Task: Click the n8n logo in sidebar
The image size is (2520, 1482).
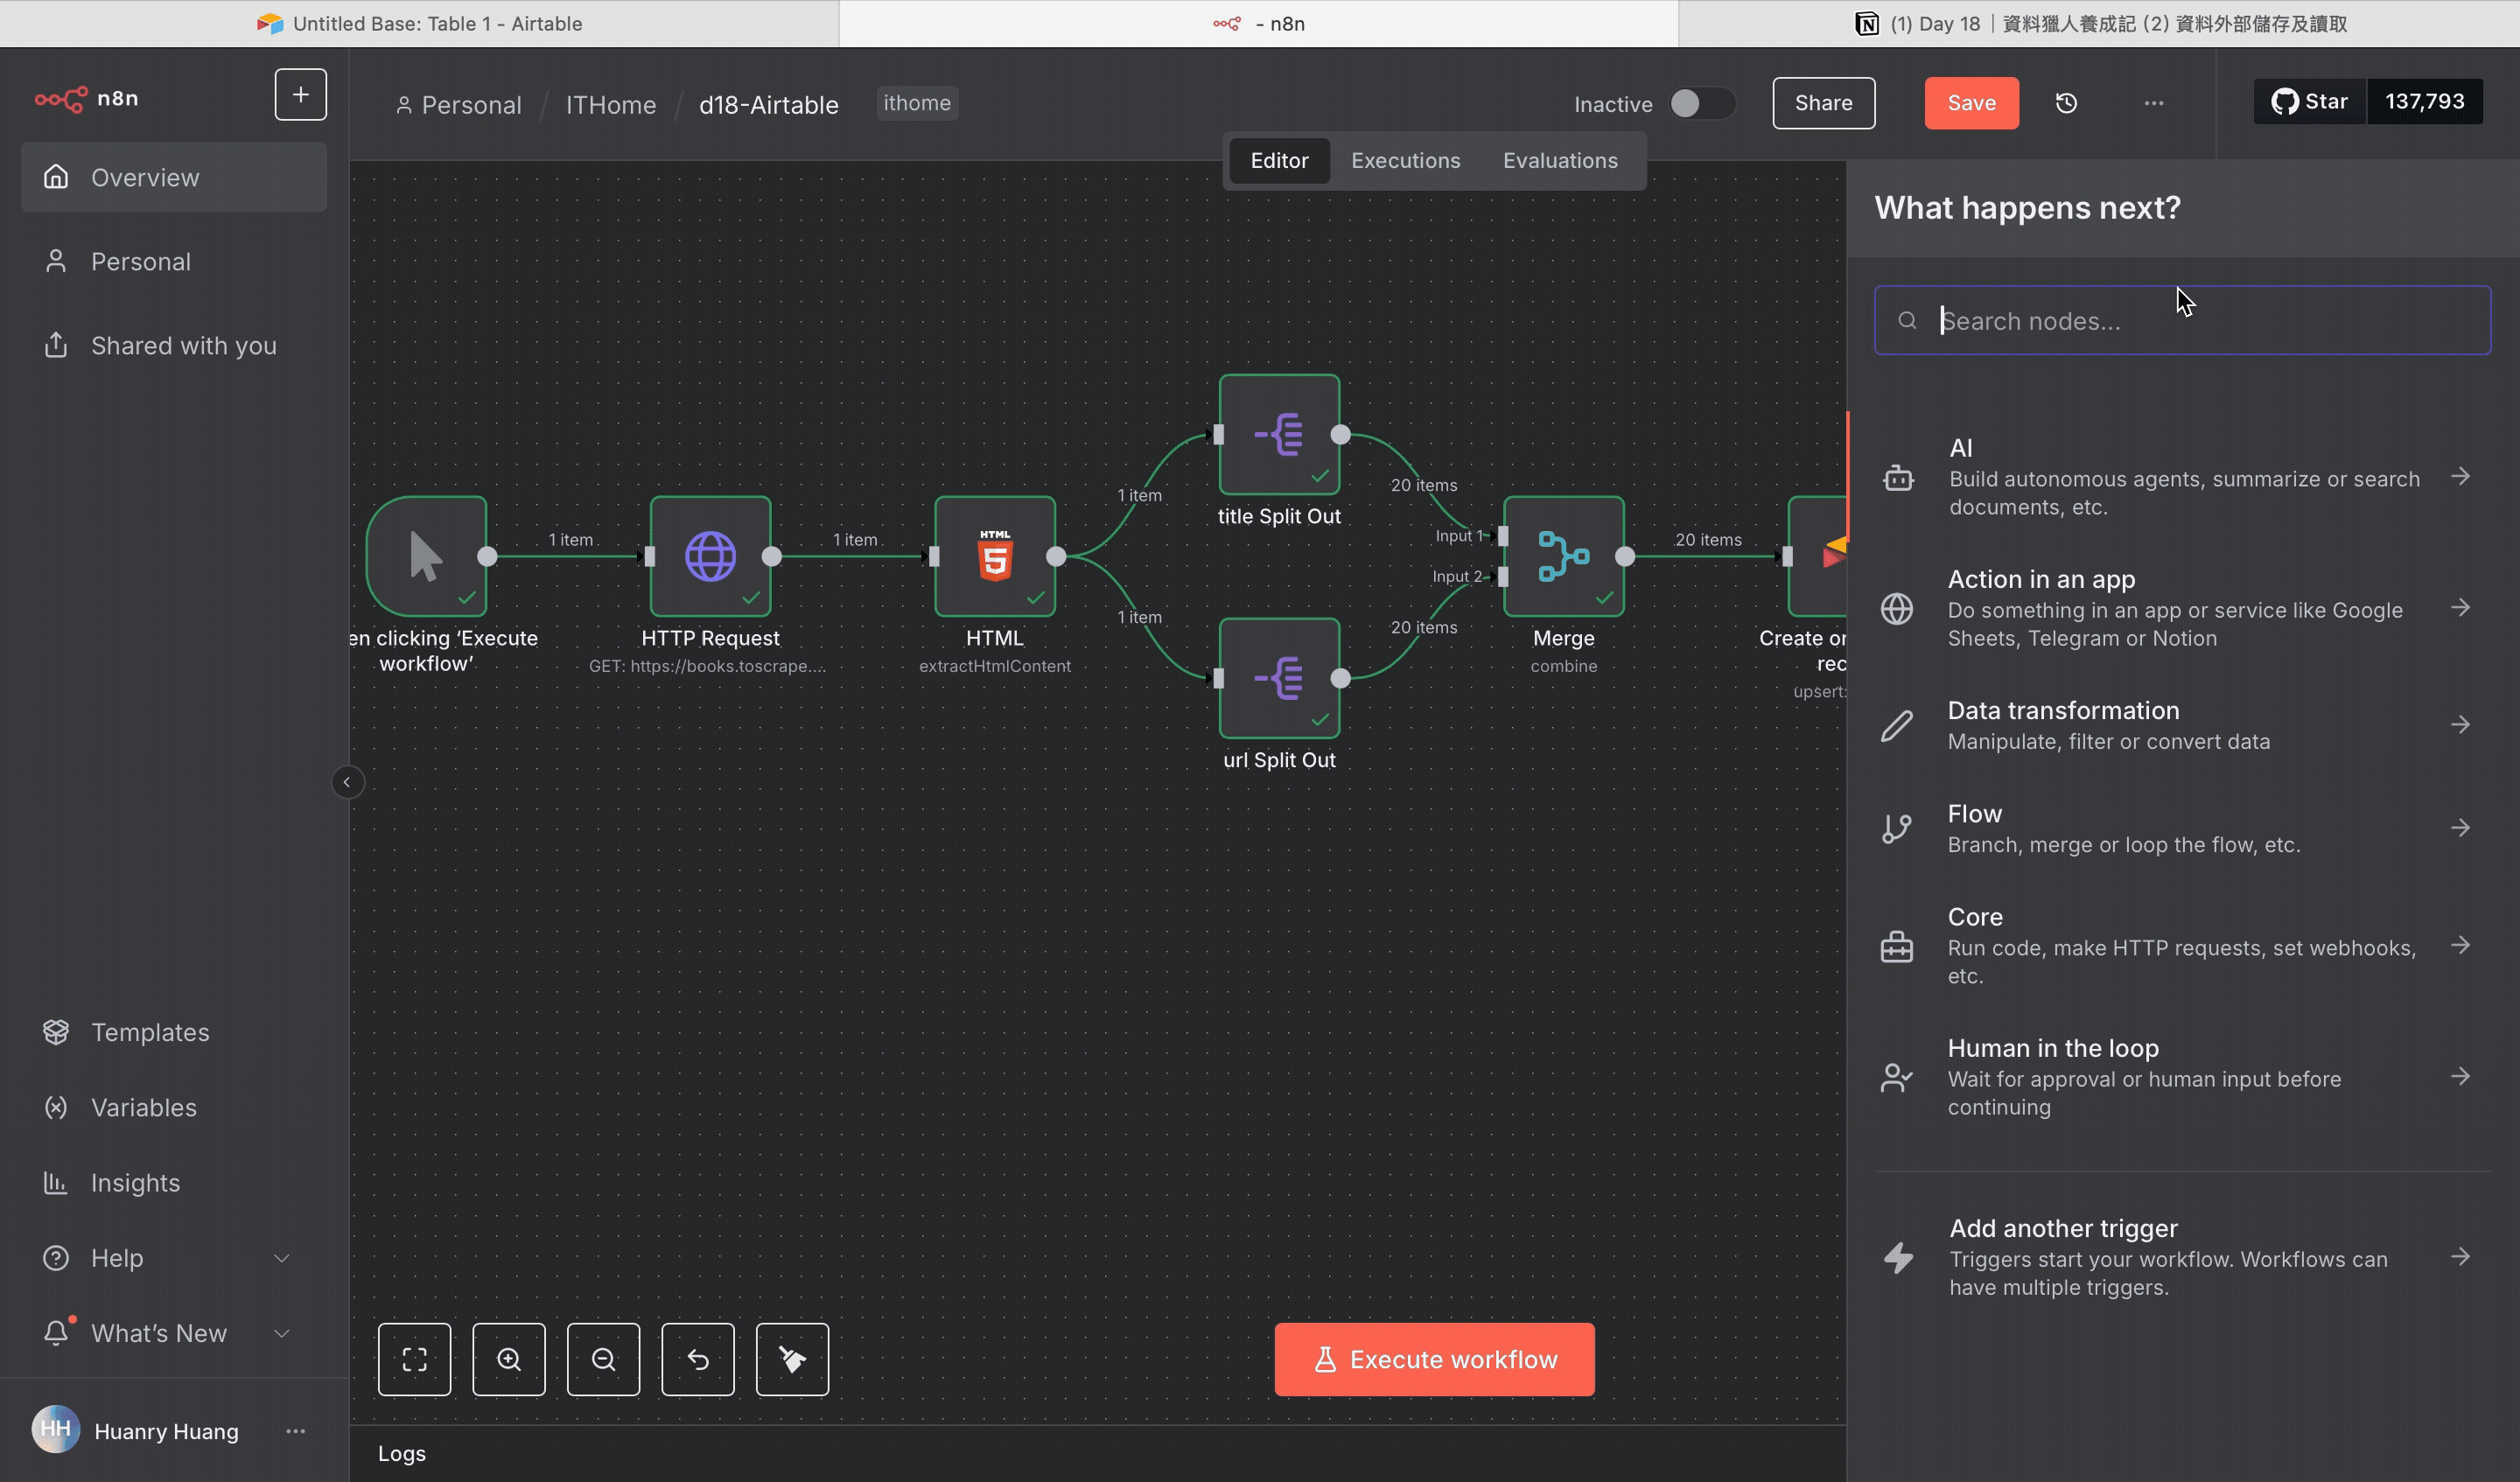Action: coord(86,98)
